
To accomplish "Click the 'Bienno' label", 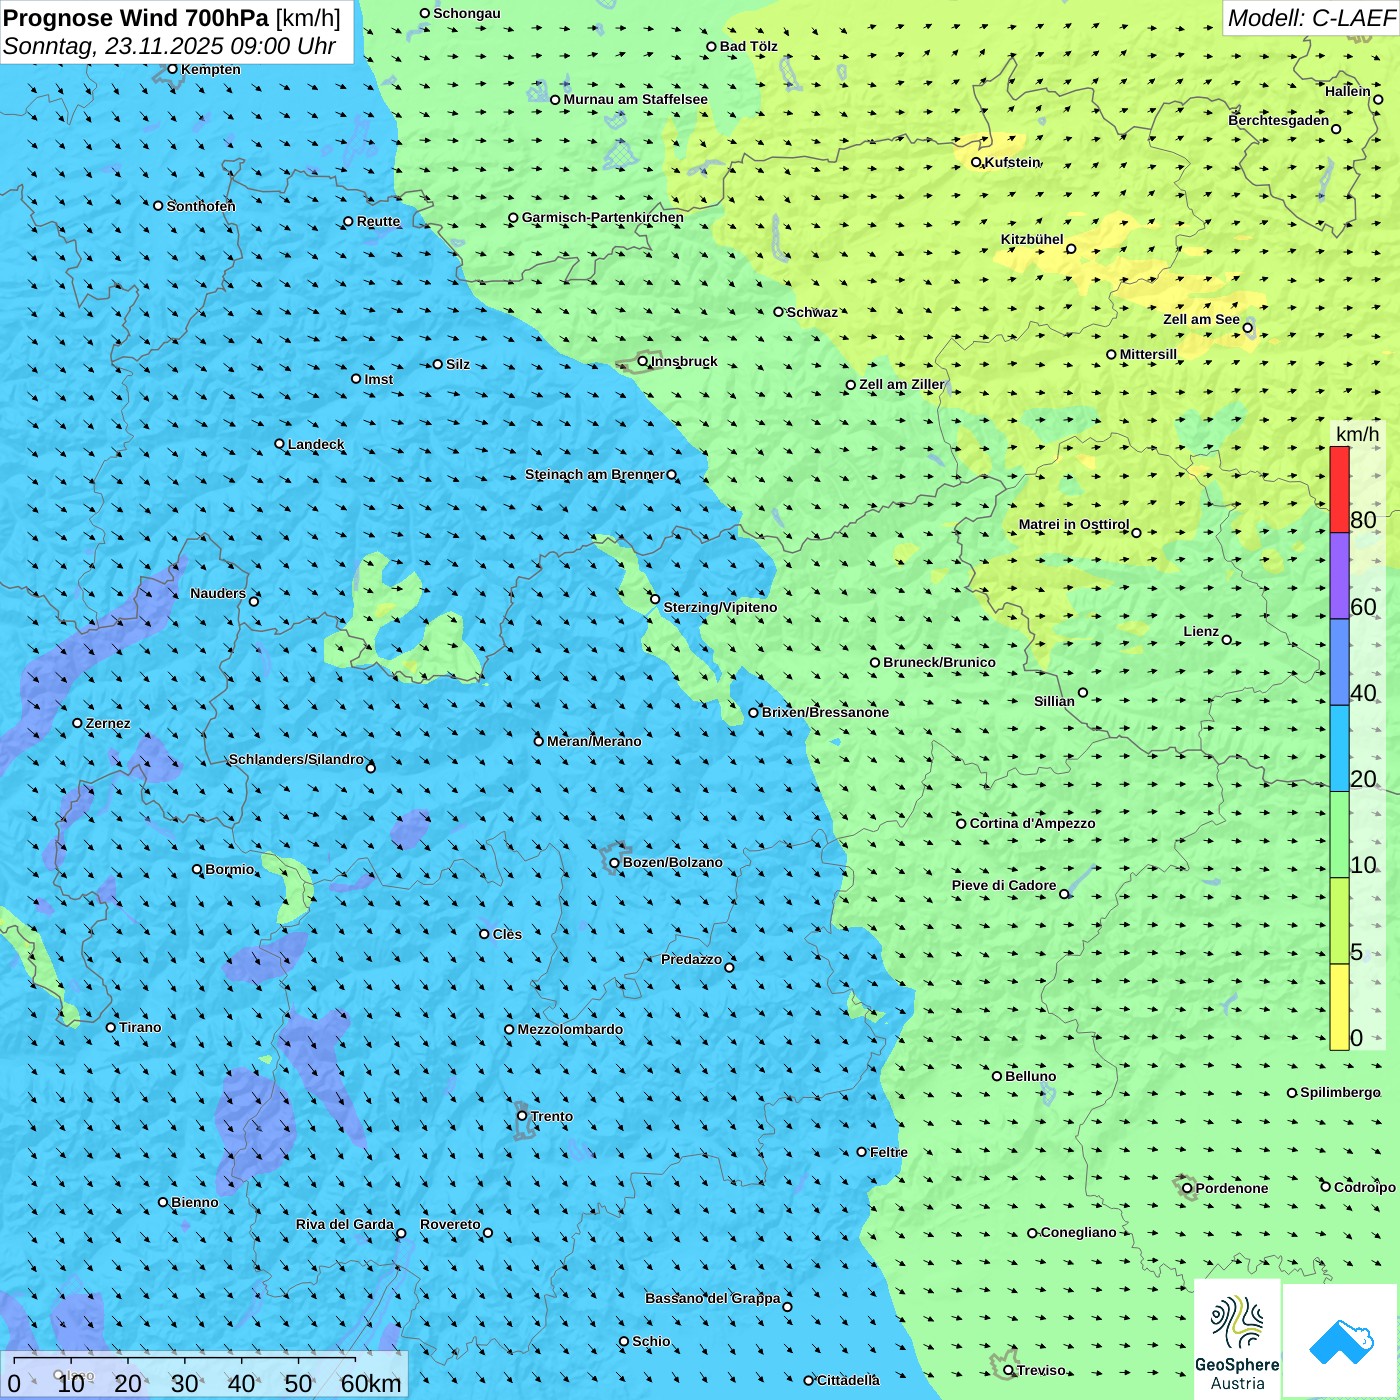I will pos(194,1202).
